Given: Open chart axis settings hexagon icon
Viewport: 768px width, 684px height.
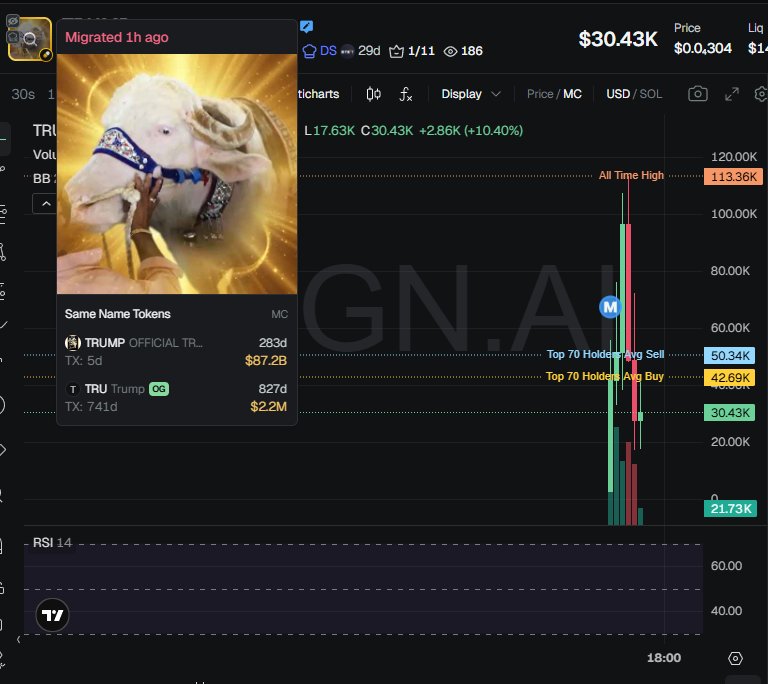Looking at the screenshot, I should tap(735, 658).
